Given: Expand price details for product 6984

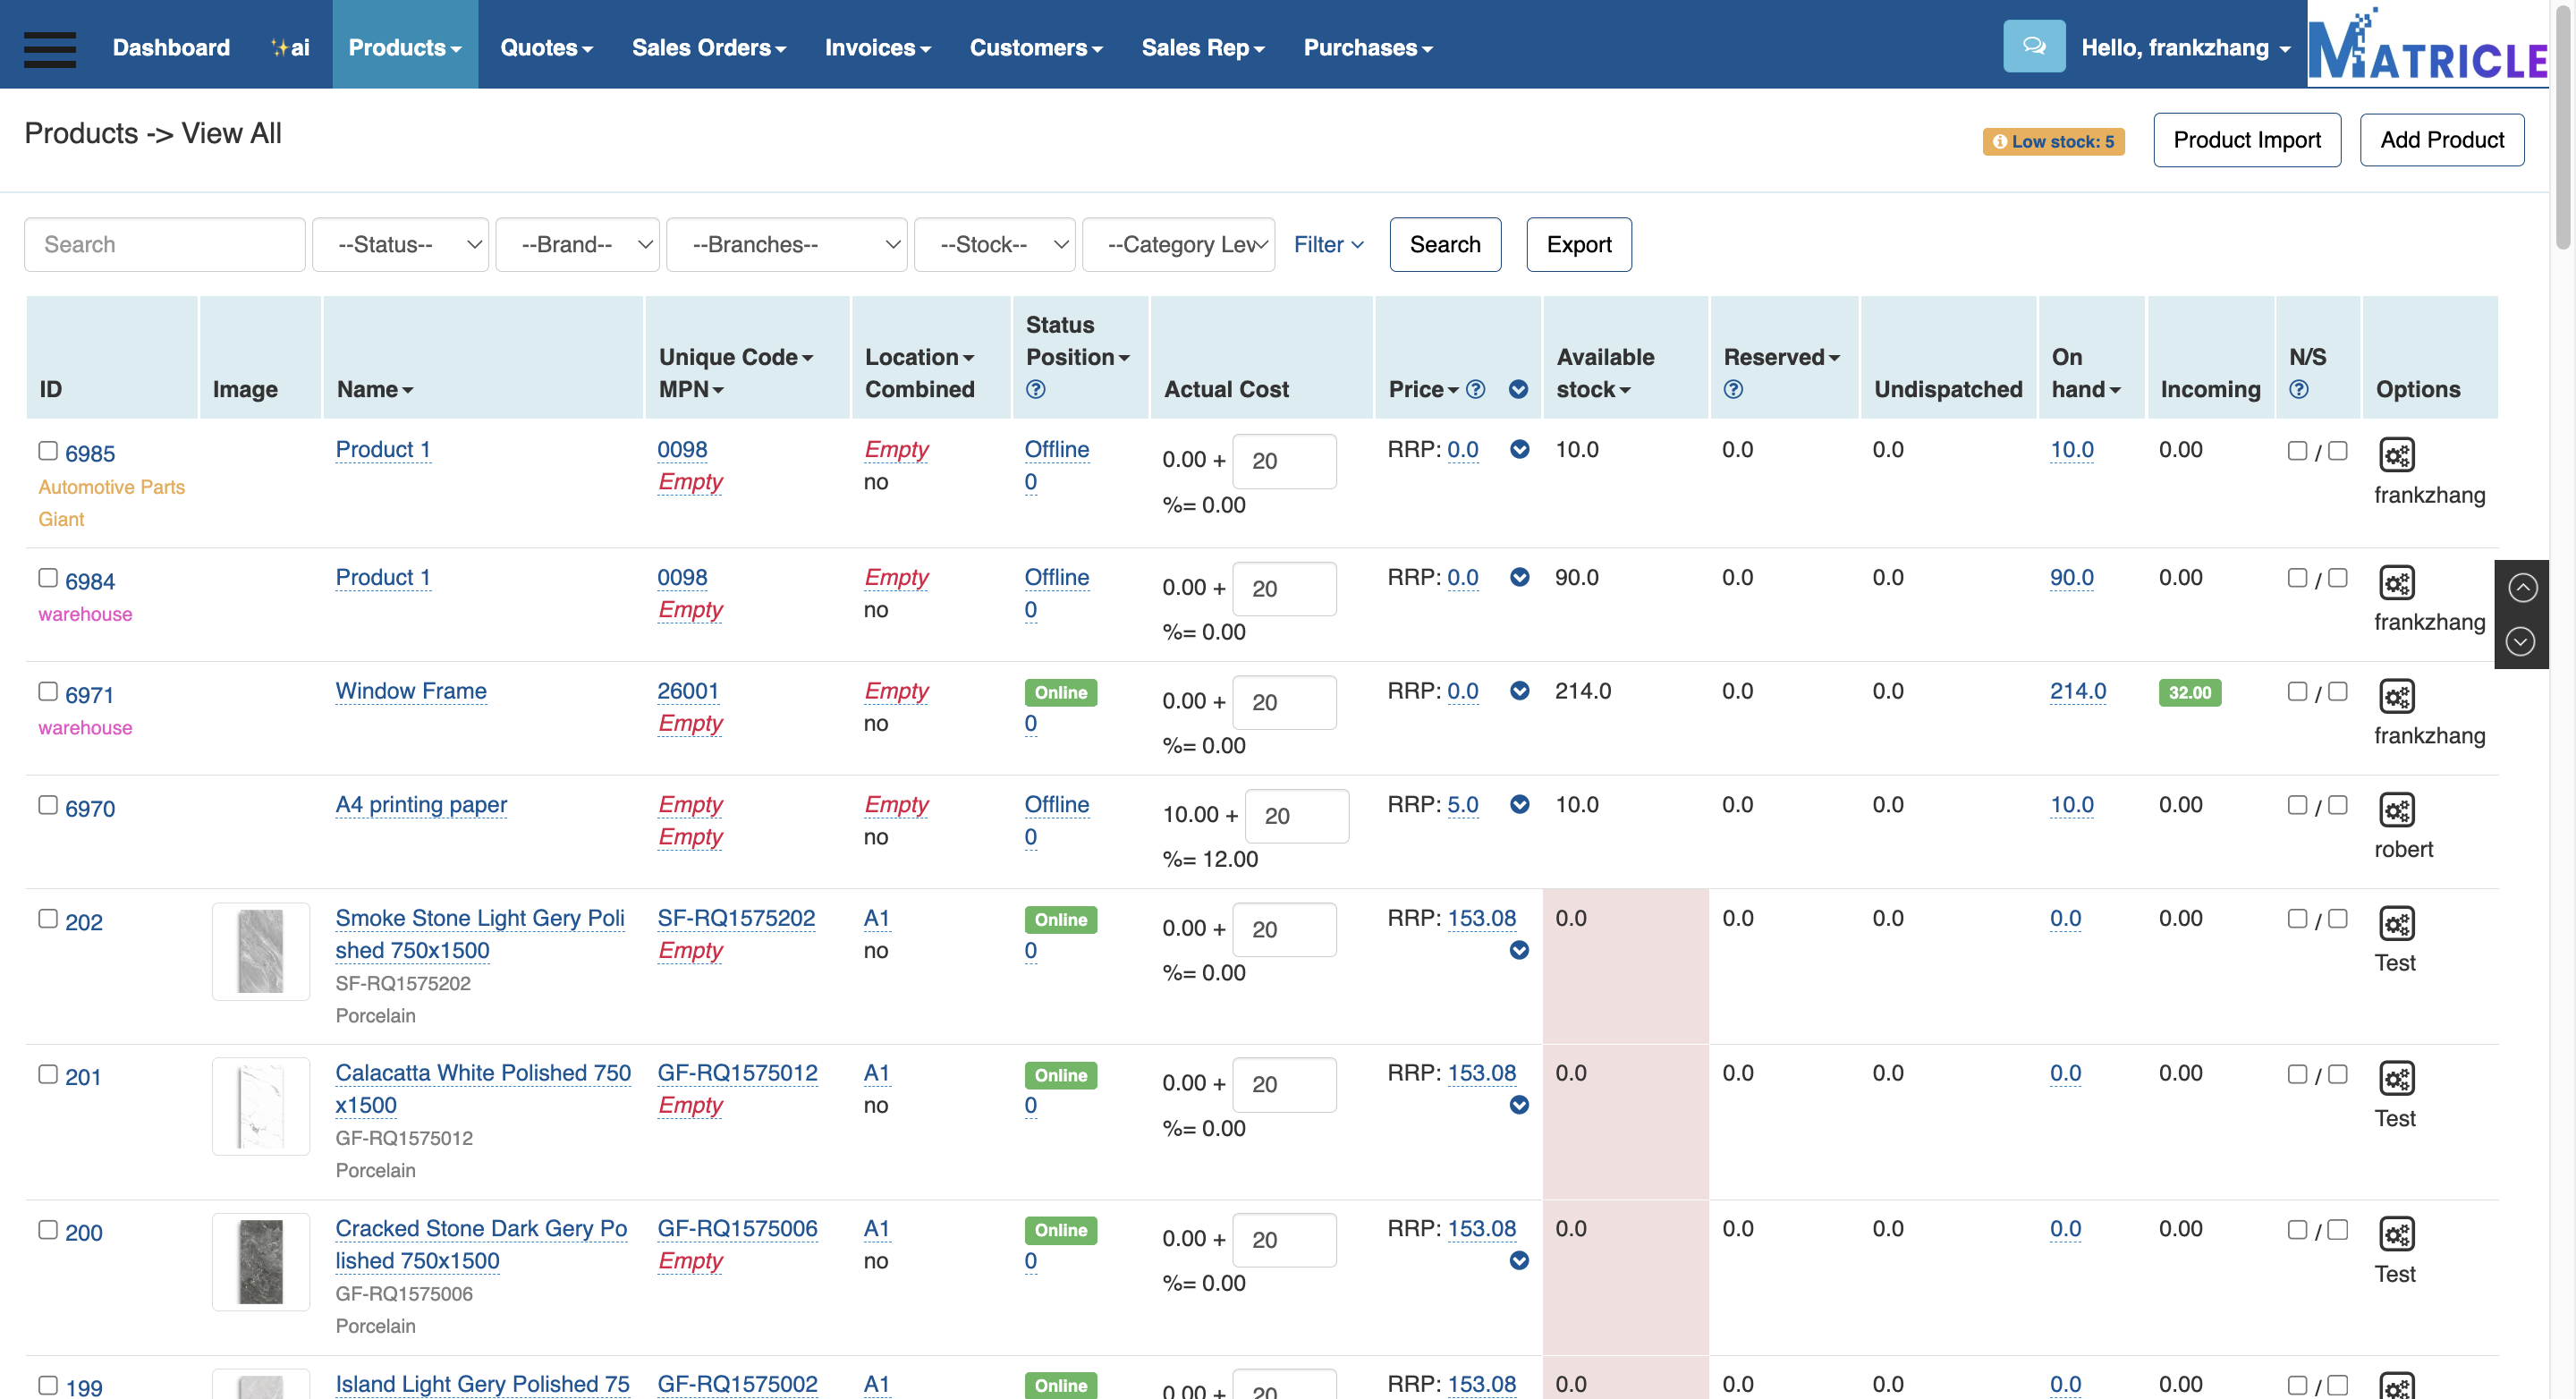Looking at the screenshot, I should click(1519, 577).
